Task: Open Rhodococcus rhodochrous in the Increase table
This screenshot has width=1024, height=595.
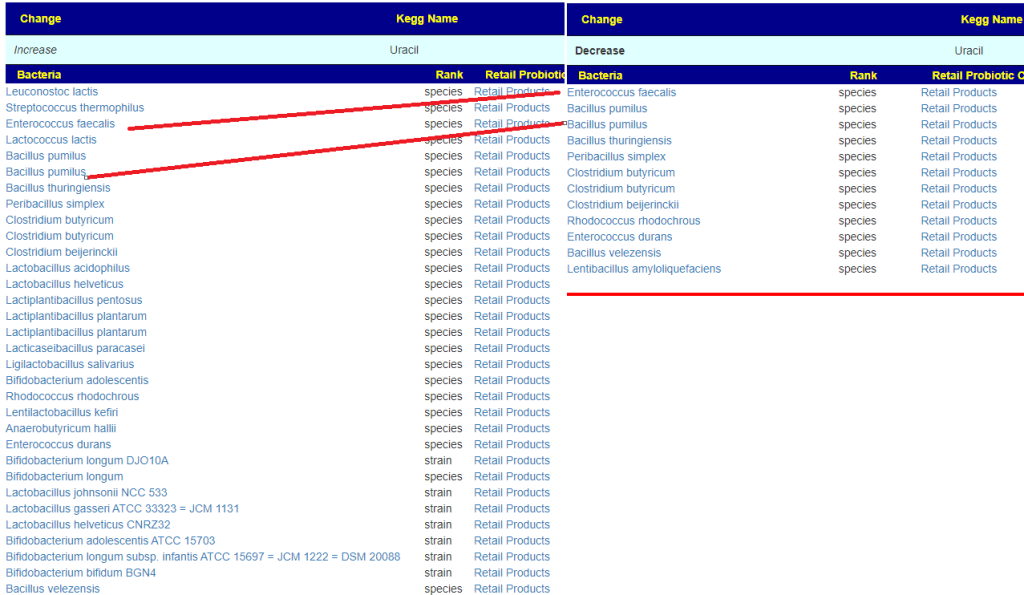Action: (x=72, y=396)
